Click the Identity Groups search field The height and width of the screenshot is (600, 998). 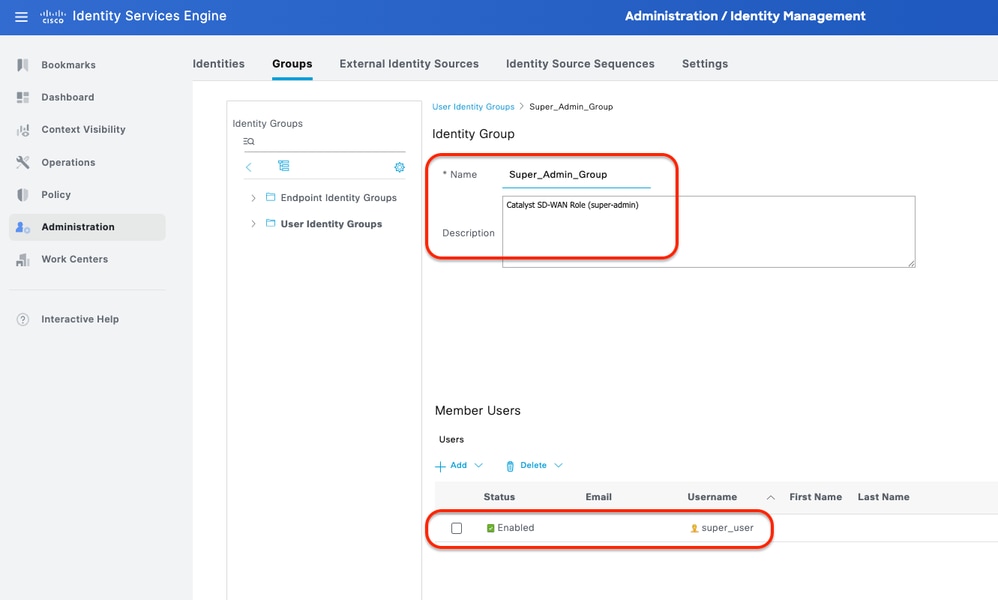pyautogui.click(x=324, y=142)
